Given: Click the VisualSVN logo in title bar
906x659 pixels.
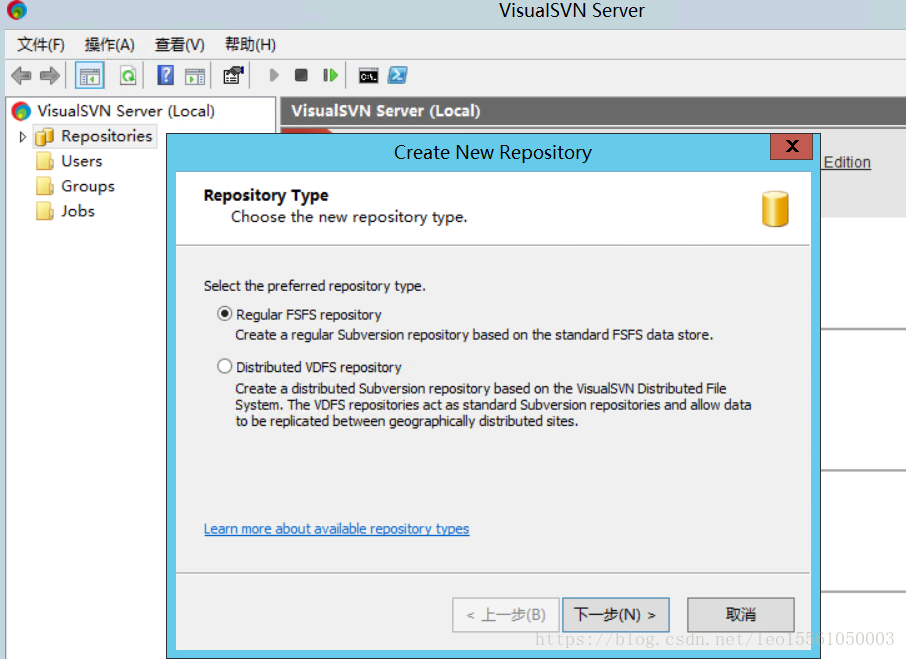Looking at the screenshot, I should click(x=17, y=10).
